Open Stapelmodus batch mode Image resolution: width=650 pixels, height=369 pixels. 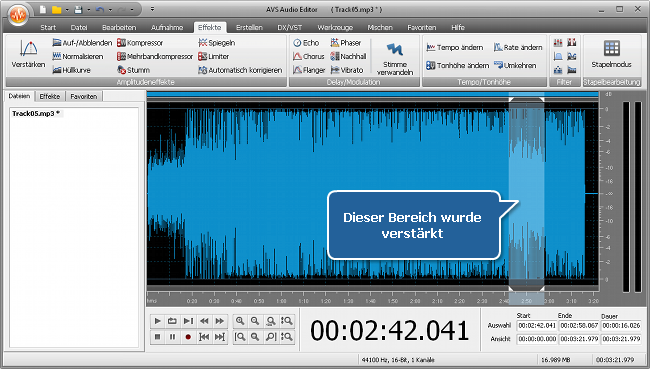pyautogui.click(x=611, y=54)
